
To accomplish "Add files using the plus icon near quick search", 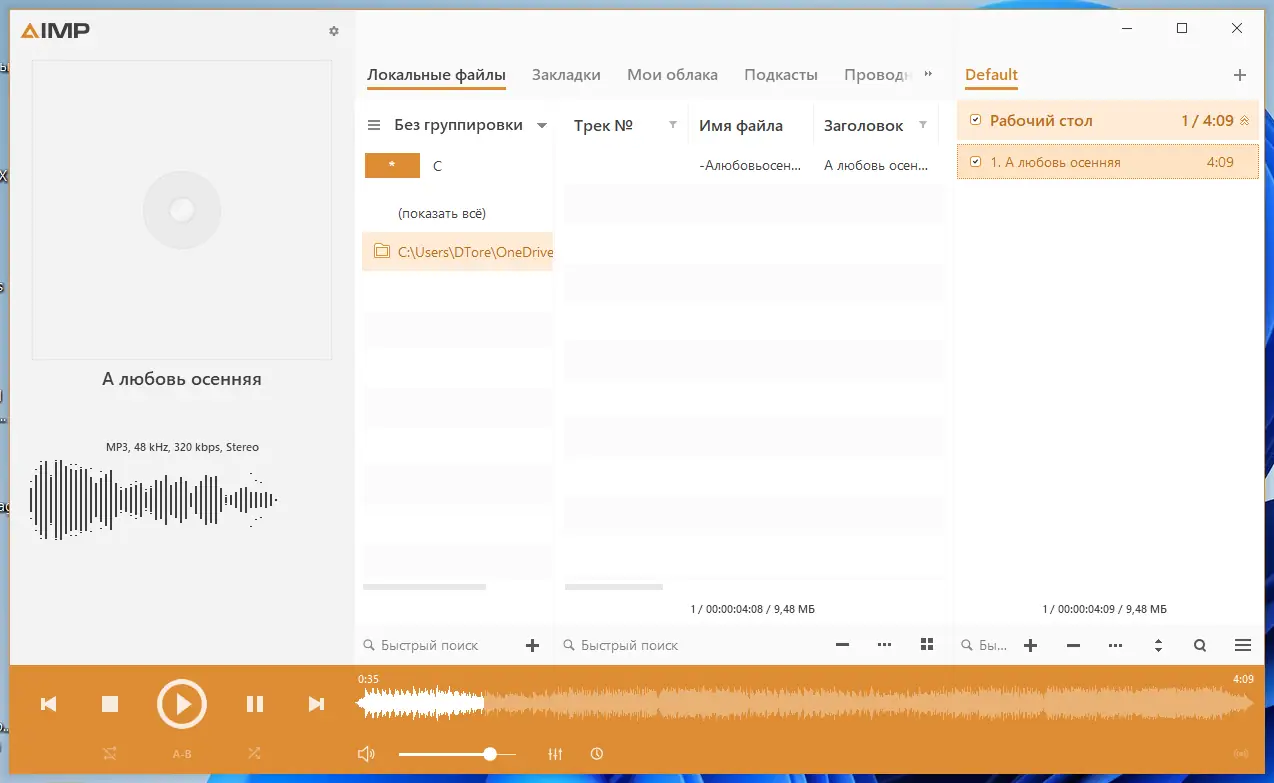I will 532,645.
